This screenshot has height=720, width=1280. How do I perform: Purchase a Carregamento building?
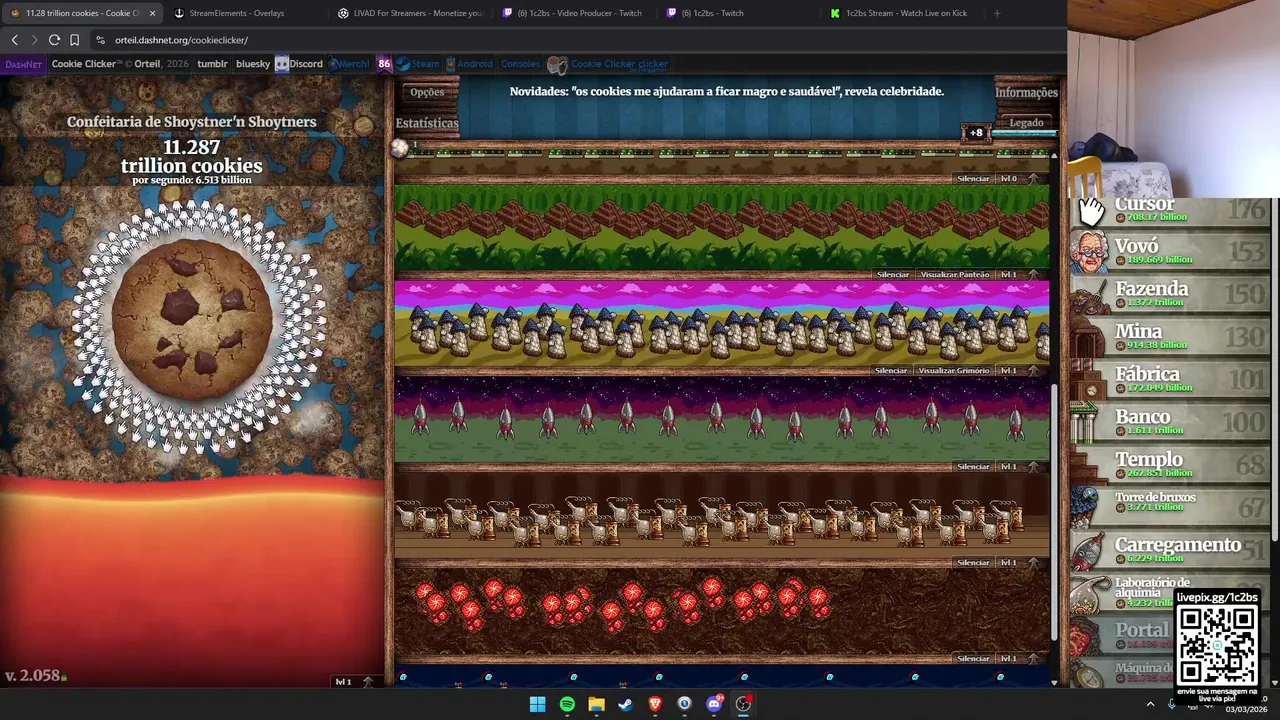point(1172,550)
